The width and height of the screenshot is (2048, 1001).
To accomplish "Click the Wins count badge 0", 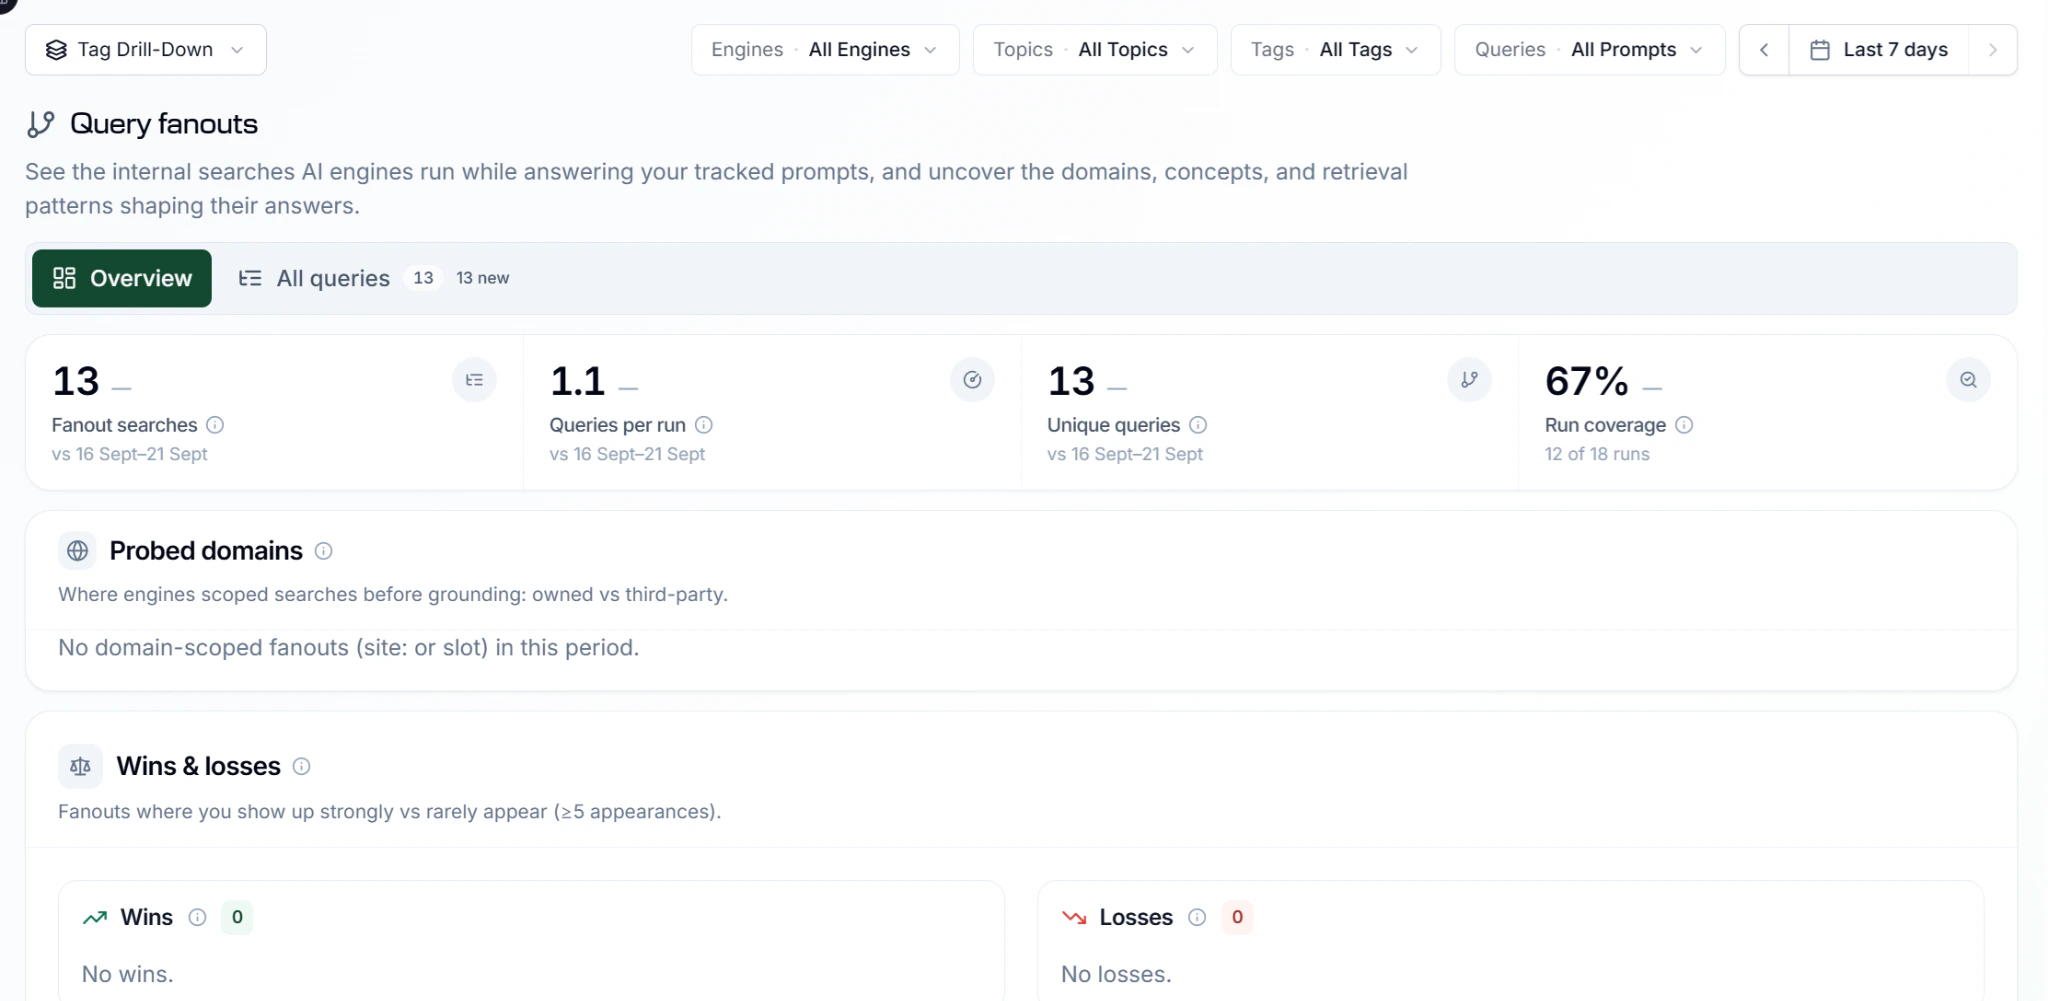I will (x=237, y=917).
